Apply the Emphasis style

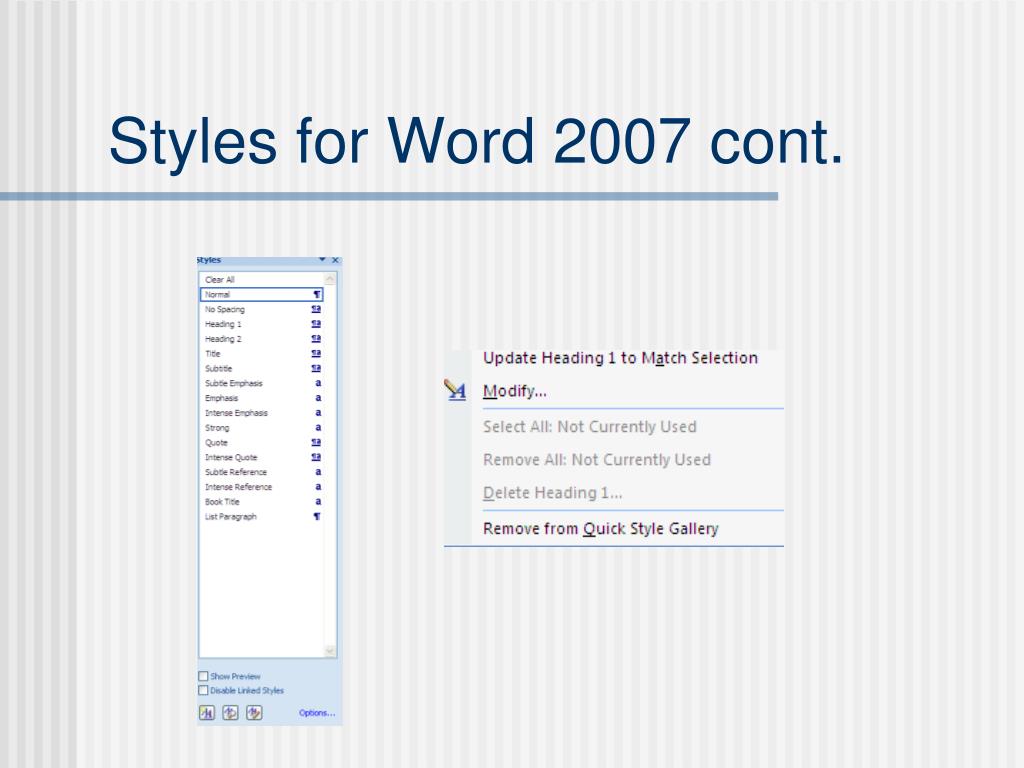[261, 398]
